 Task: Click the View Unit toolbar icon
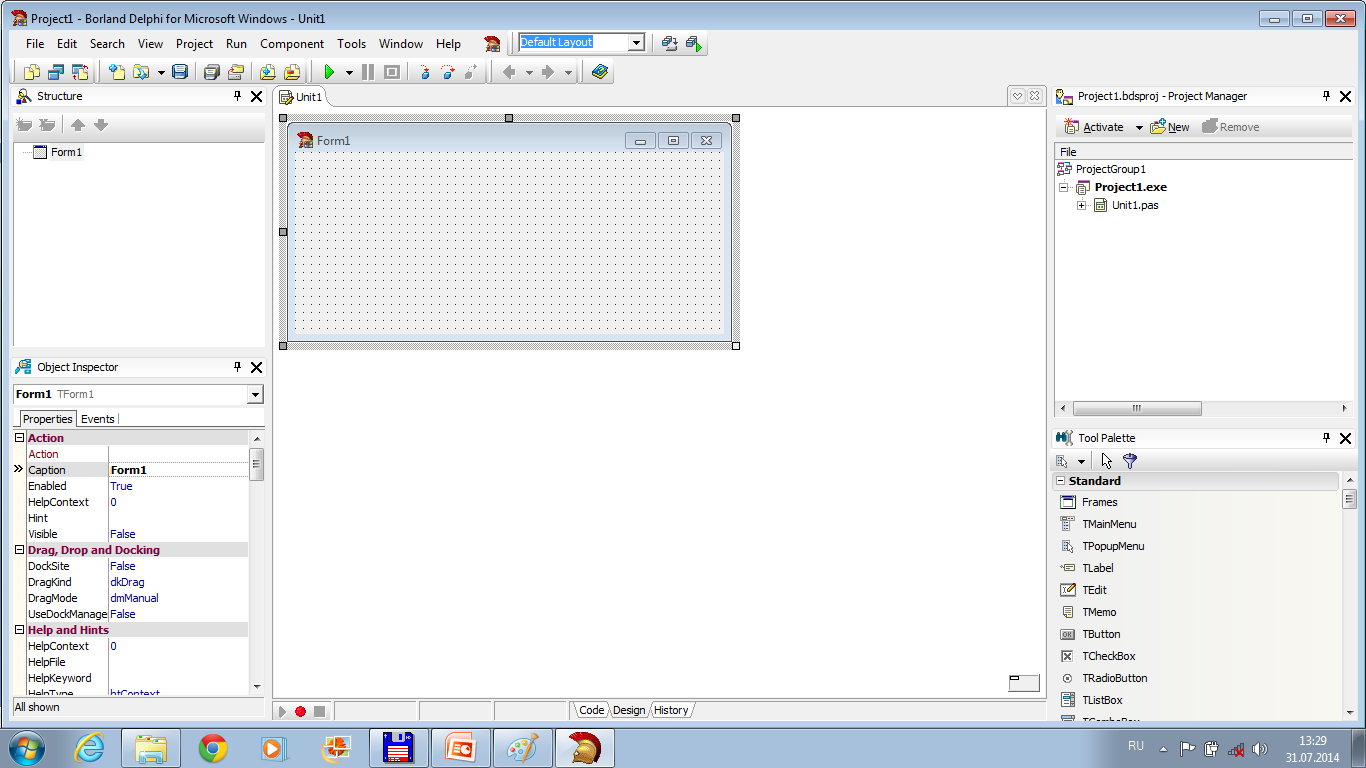pyautogui.click(x=32, y=72)
